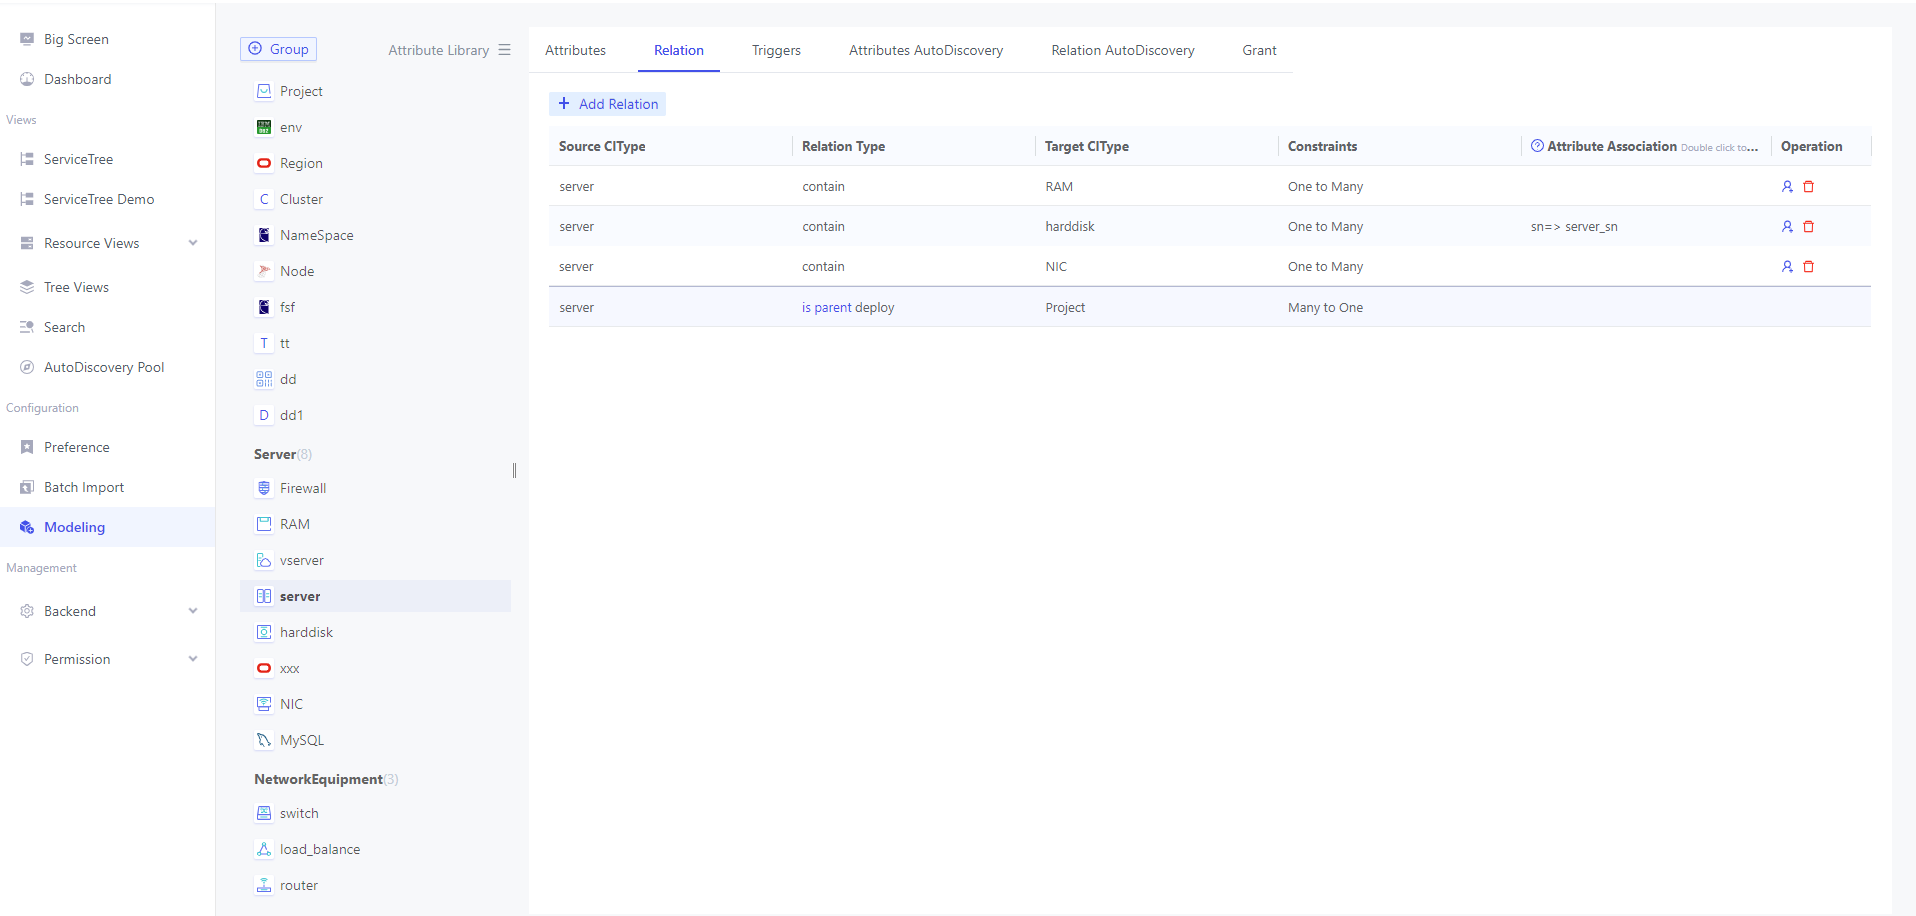Select the tt CI type

(x=285, y=343)
